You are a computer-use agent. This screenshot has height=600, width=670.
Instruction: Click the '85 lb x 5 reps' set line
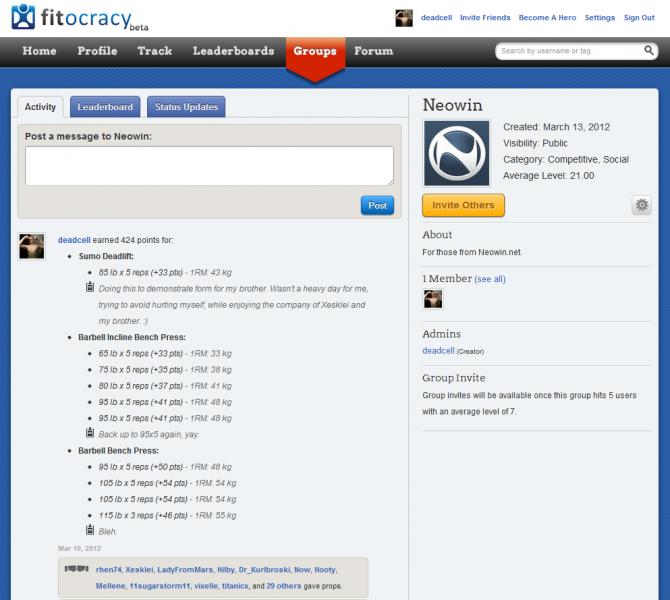165,273
